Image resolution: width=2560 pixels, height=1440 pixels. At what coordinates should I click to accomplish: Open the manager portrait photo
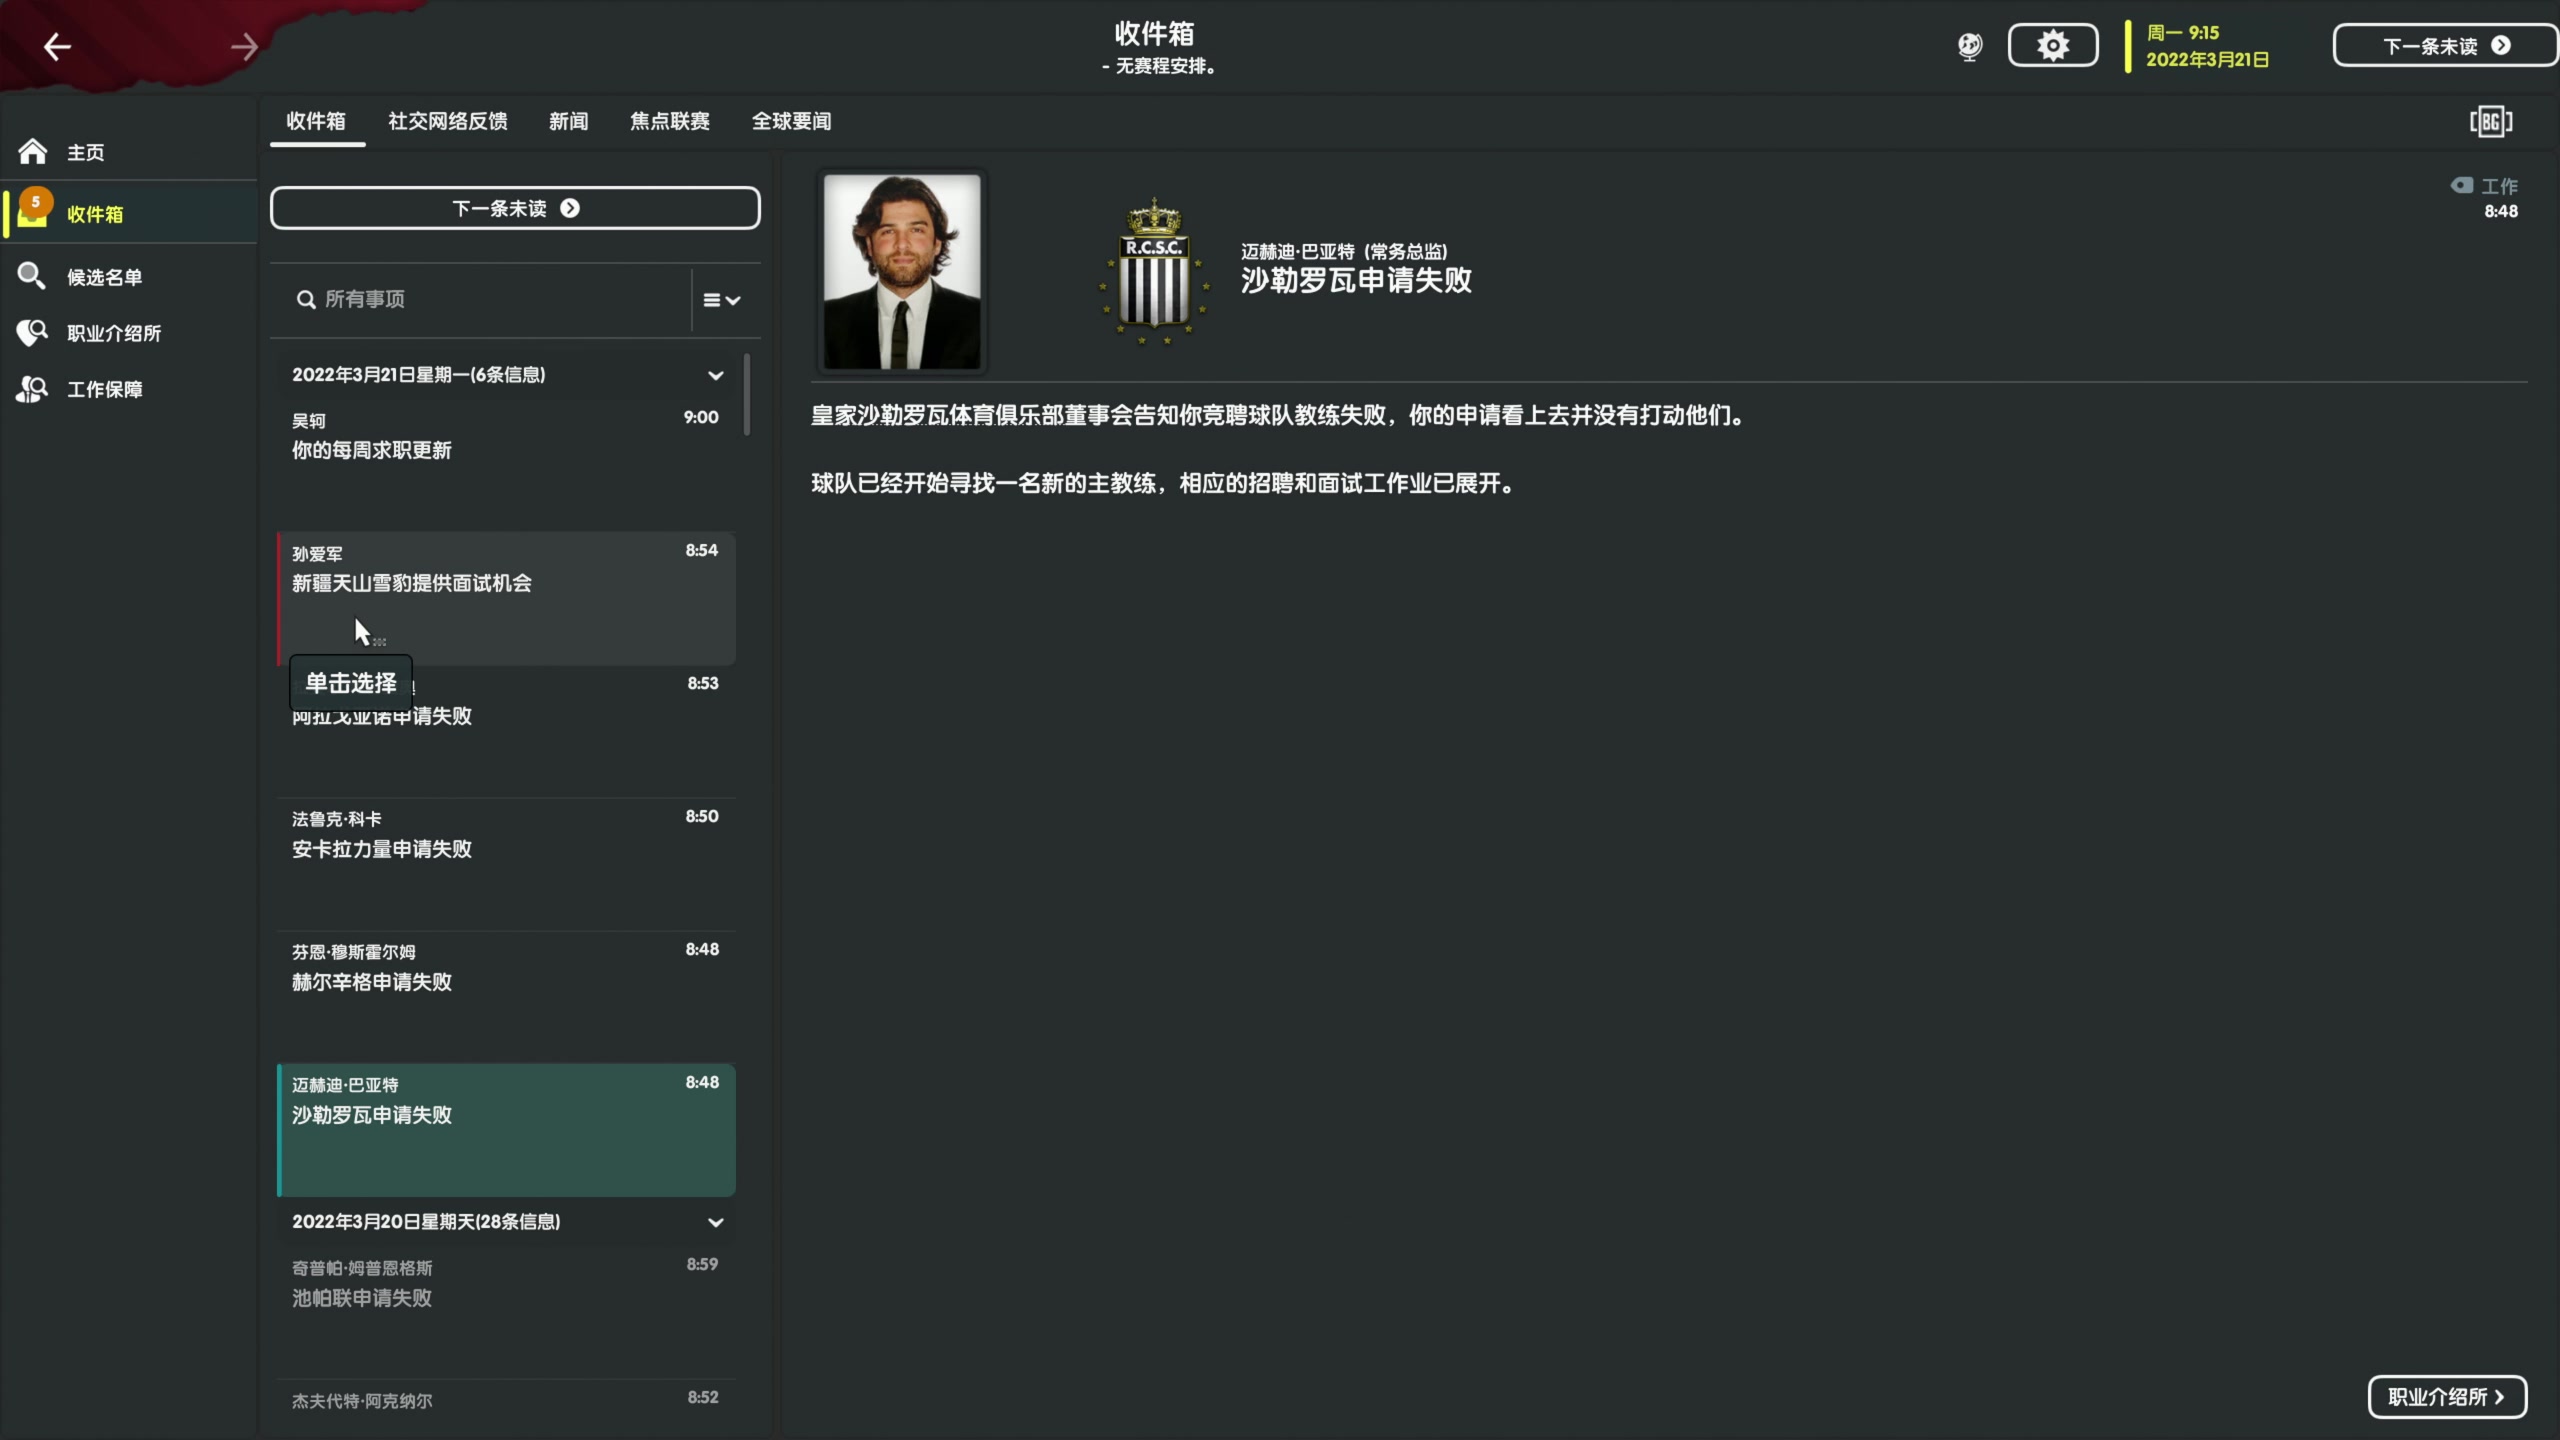(x=902, y=272)
